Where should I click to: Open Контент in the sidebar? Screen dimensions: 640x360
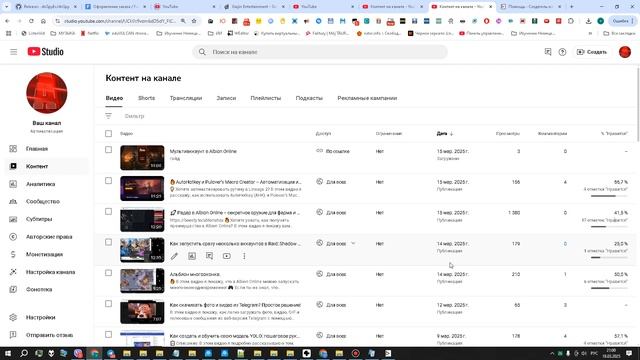pos(47,166)
